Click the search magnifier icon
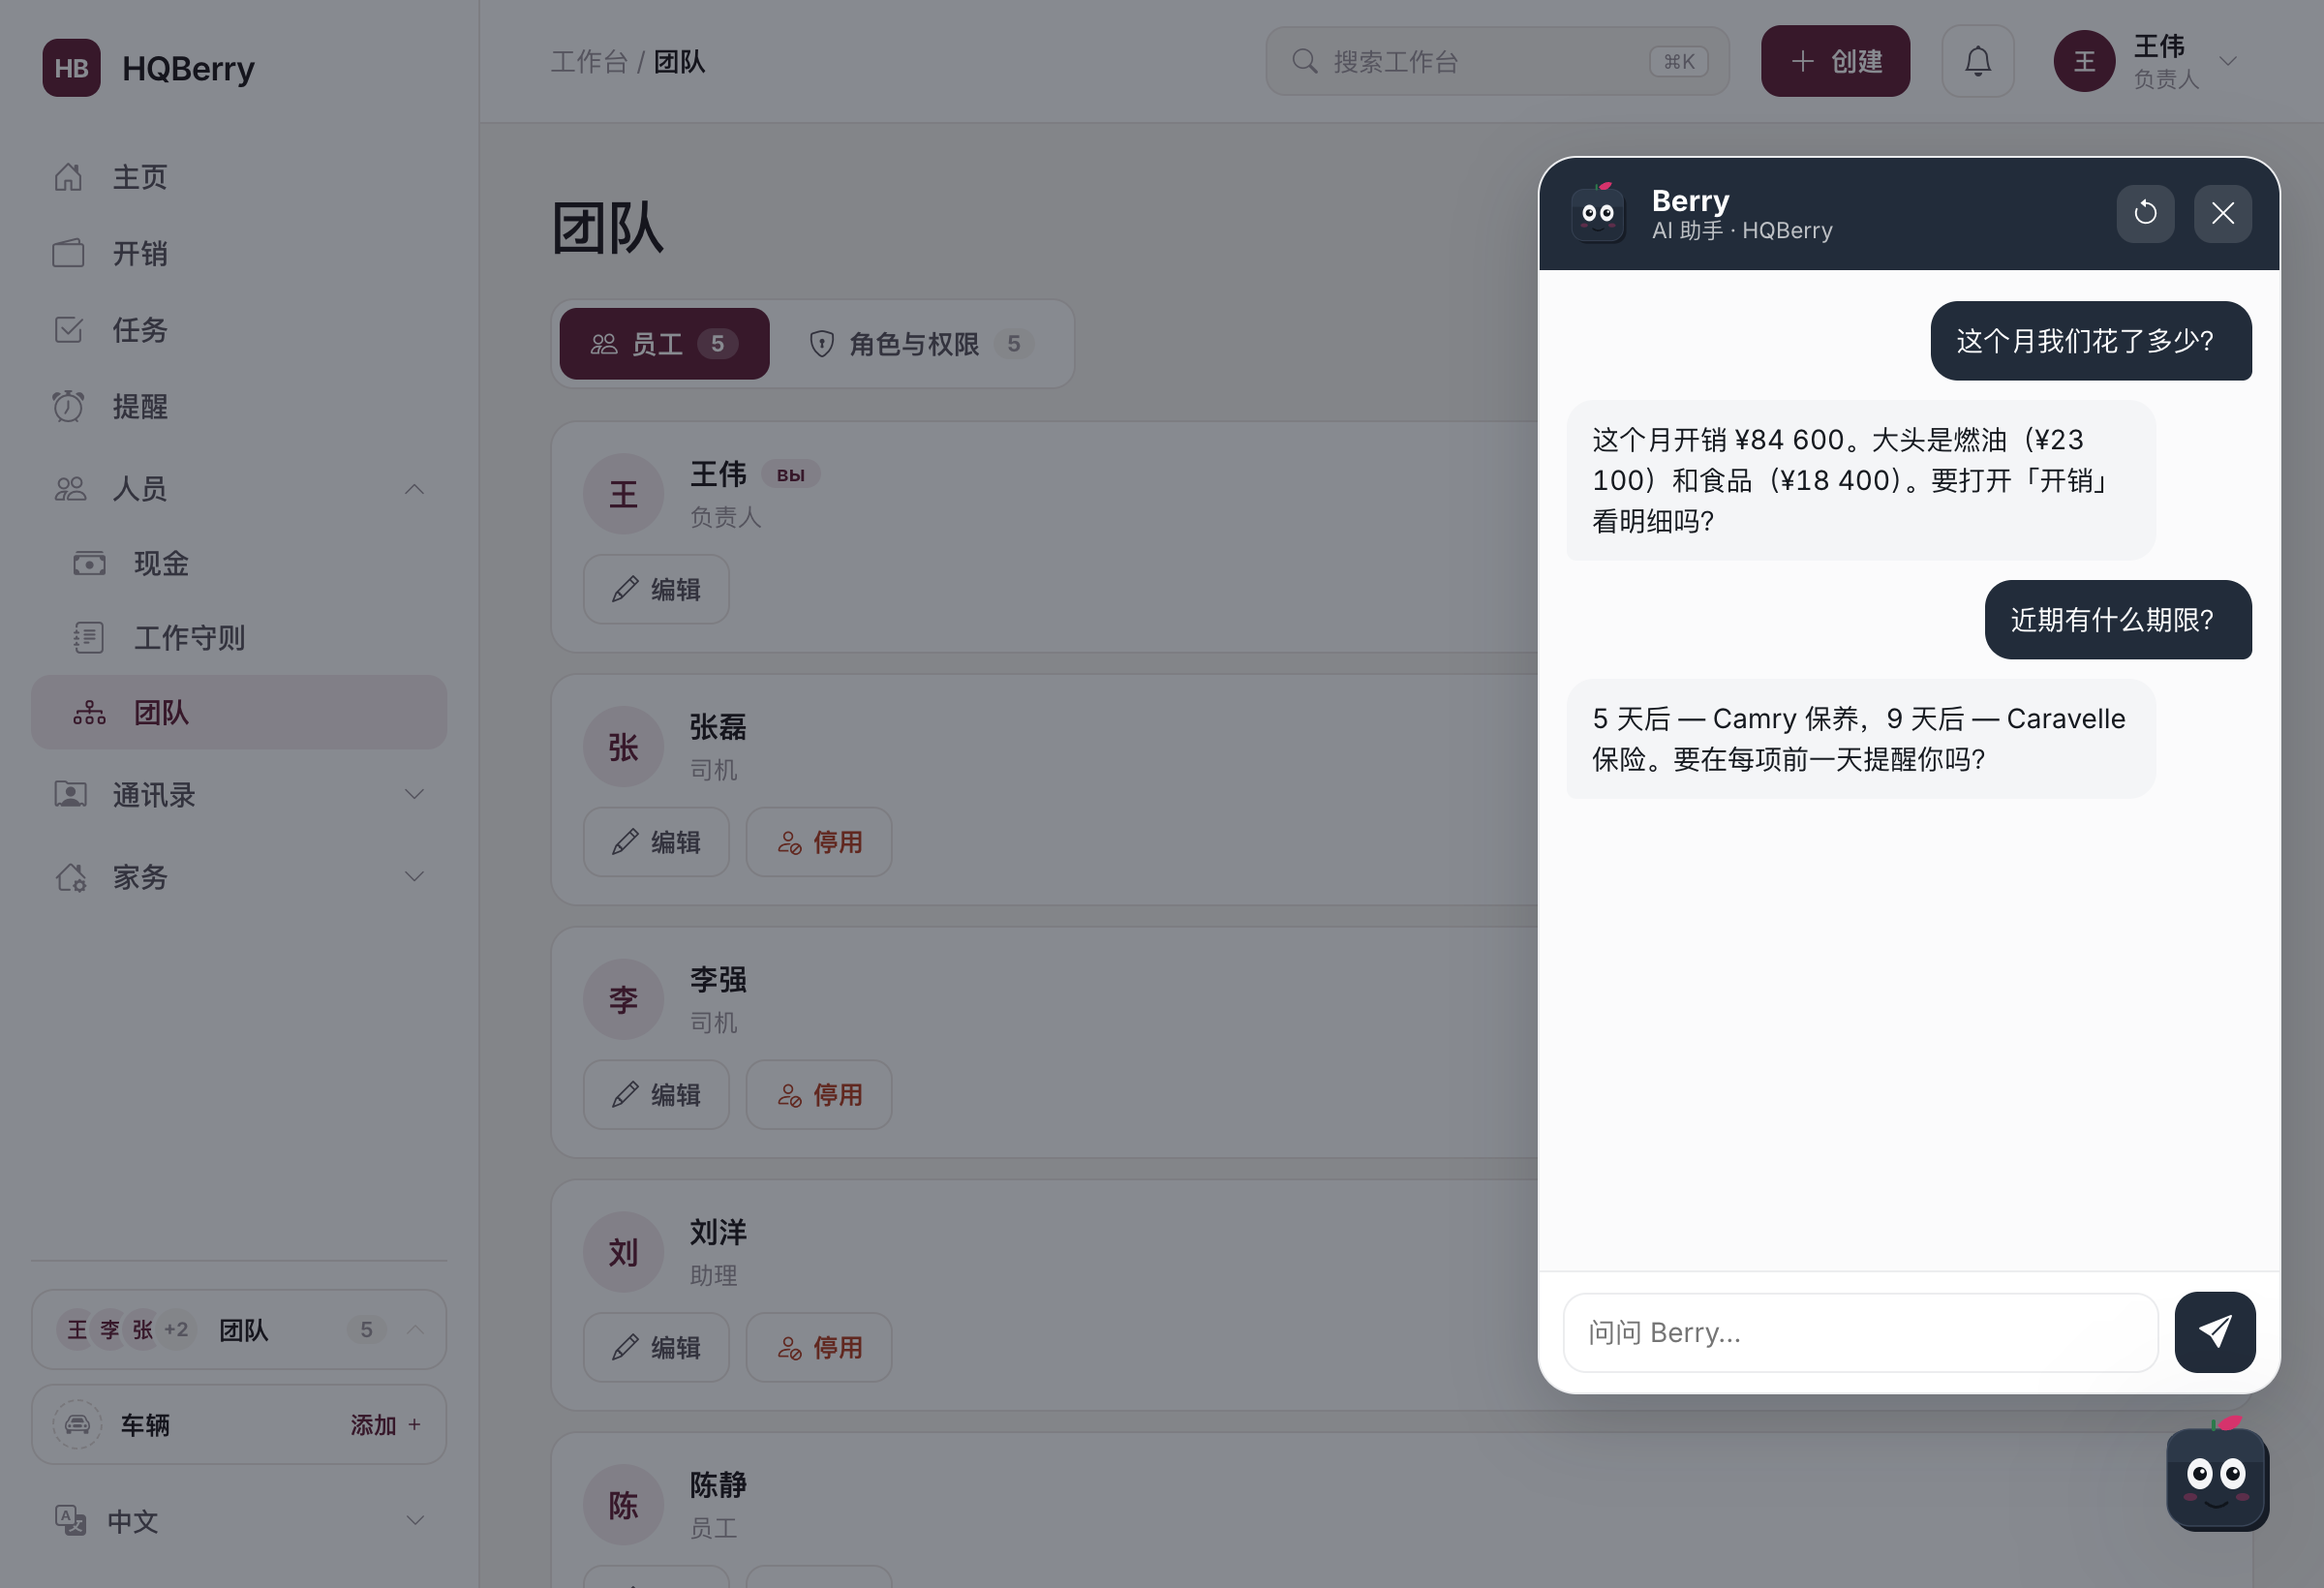 [x=1304, y=61]
